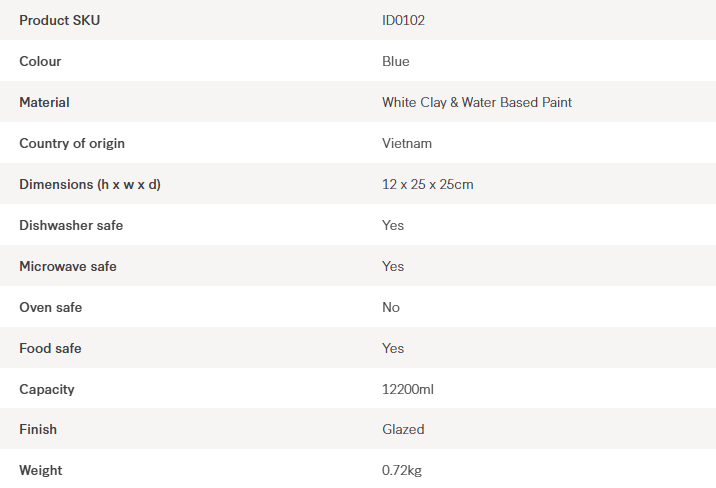This screenshot has width=716, height=488.
Task: Select the 0.72kg weight value
Action: pos(402,470)
